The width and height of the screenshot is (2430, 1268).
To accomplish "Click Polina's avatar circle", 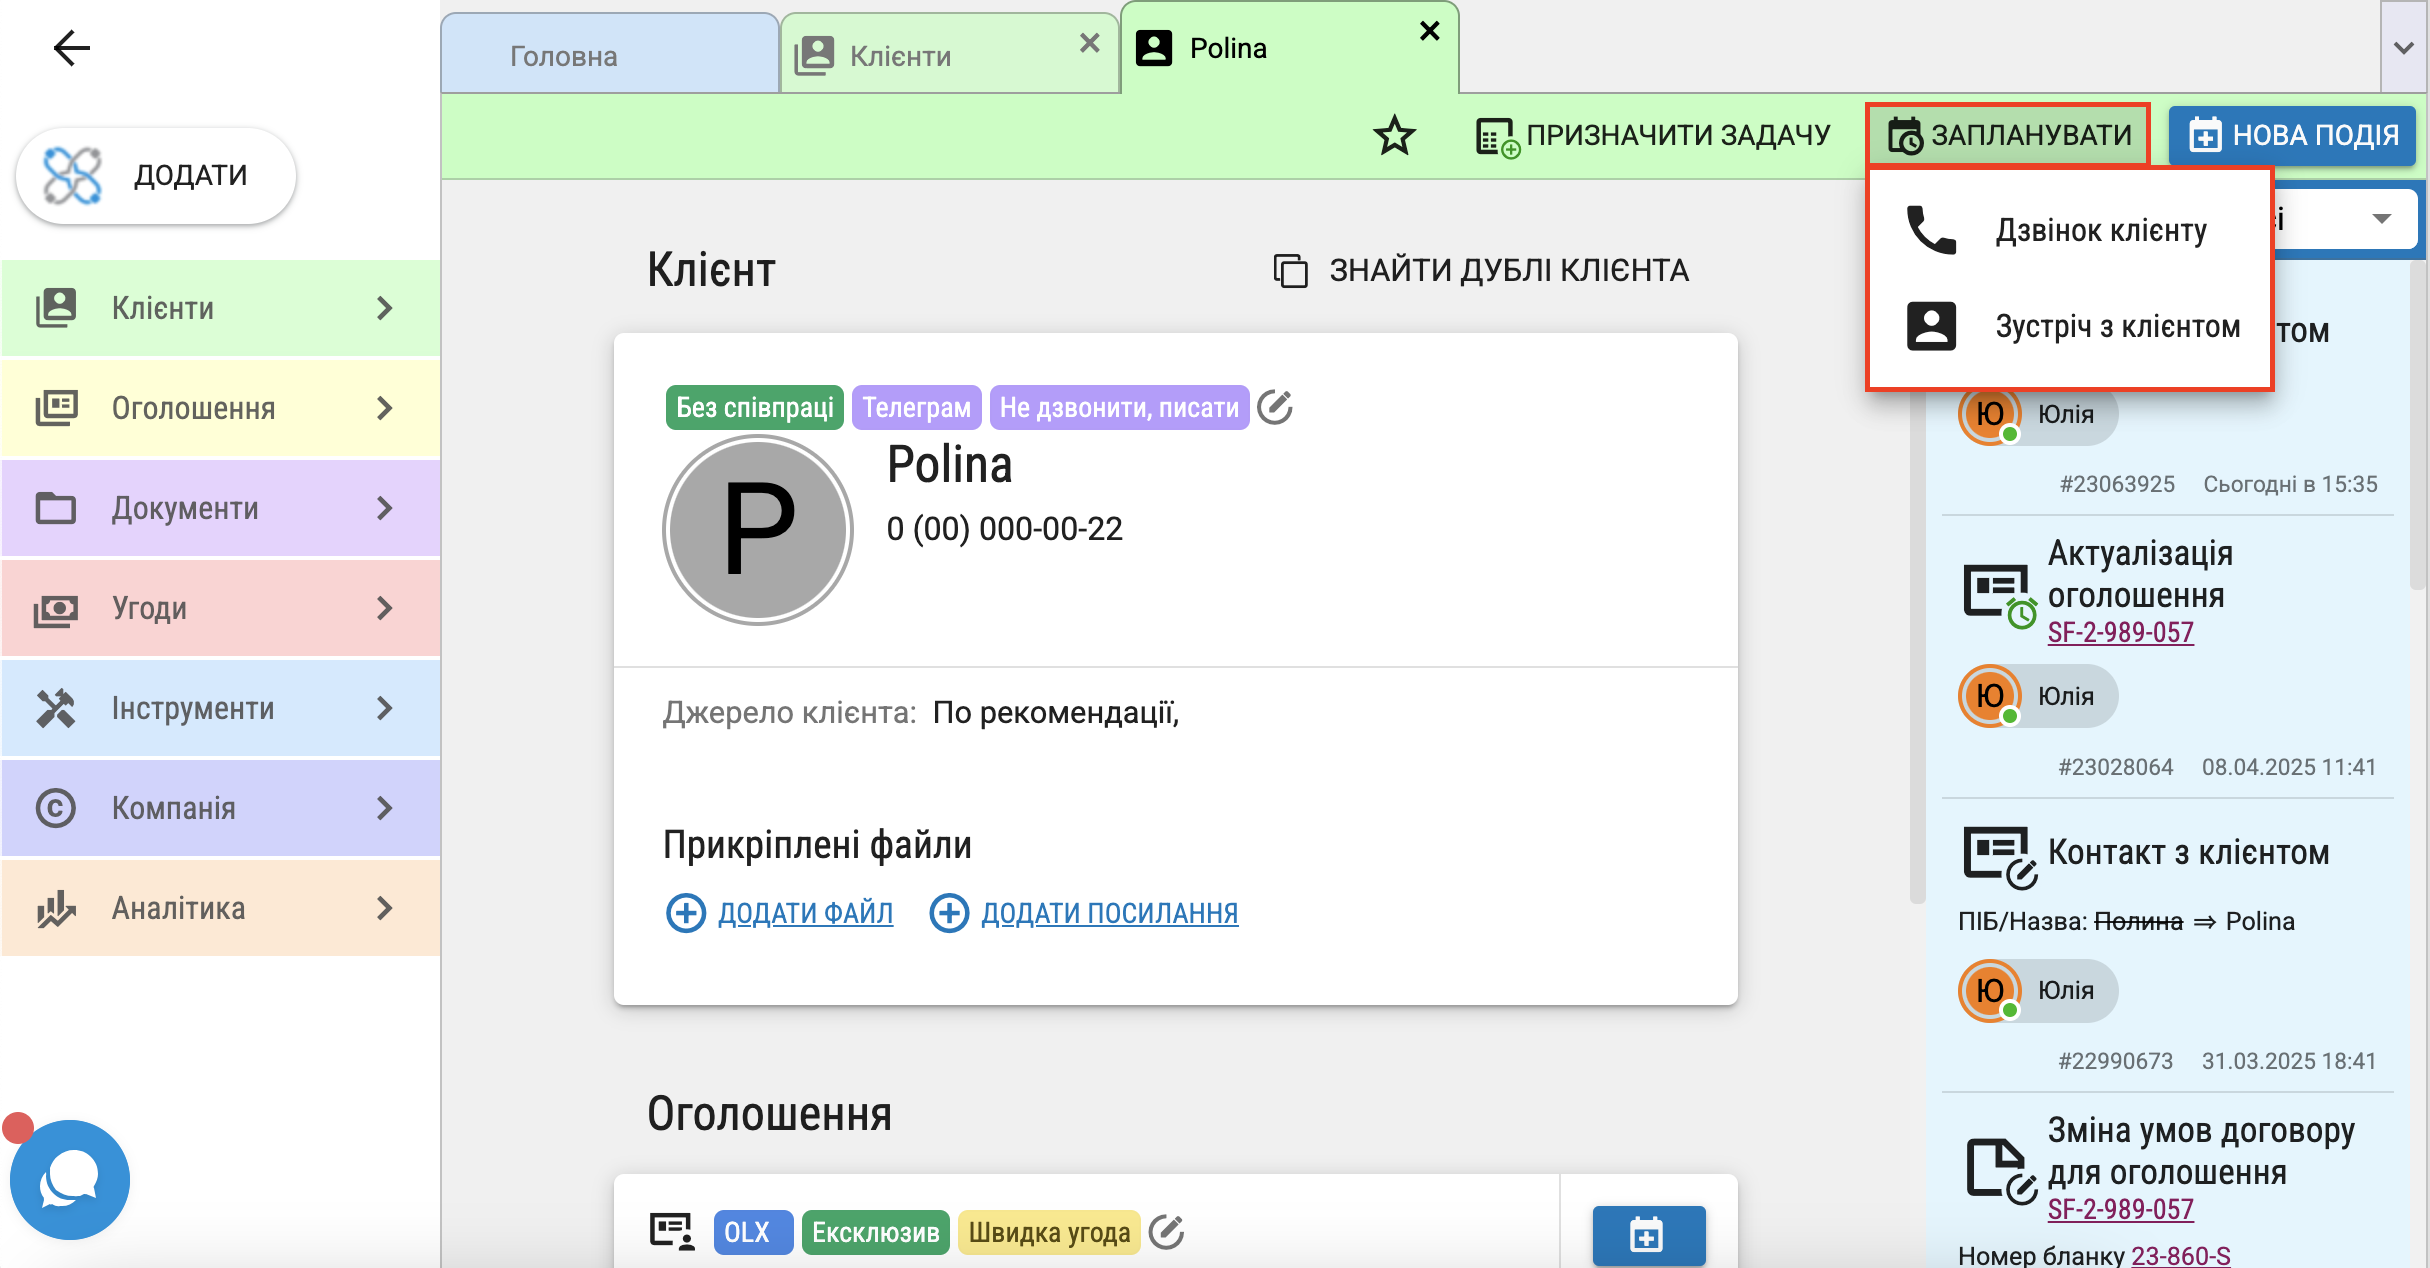I will 758,529.
